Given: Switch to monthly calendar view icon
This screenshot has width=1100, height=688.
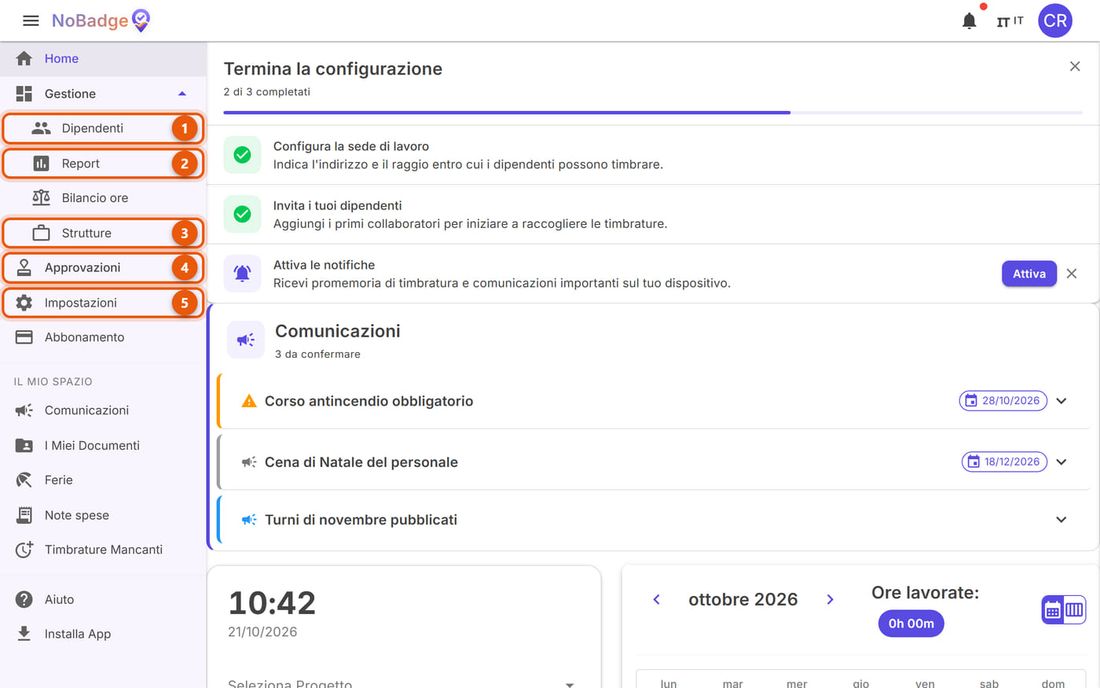Looking at the screenshot, I should [x=1052, y=610].
